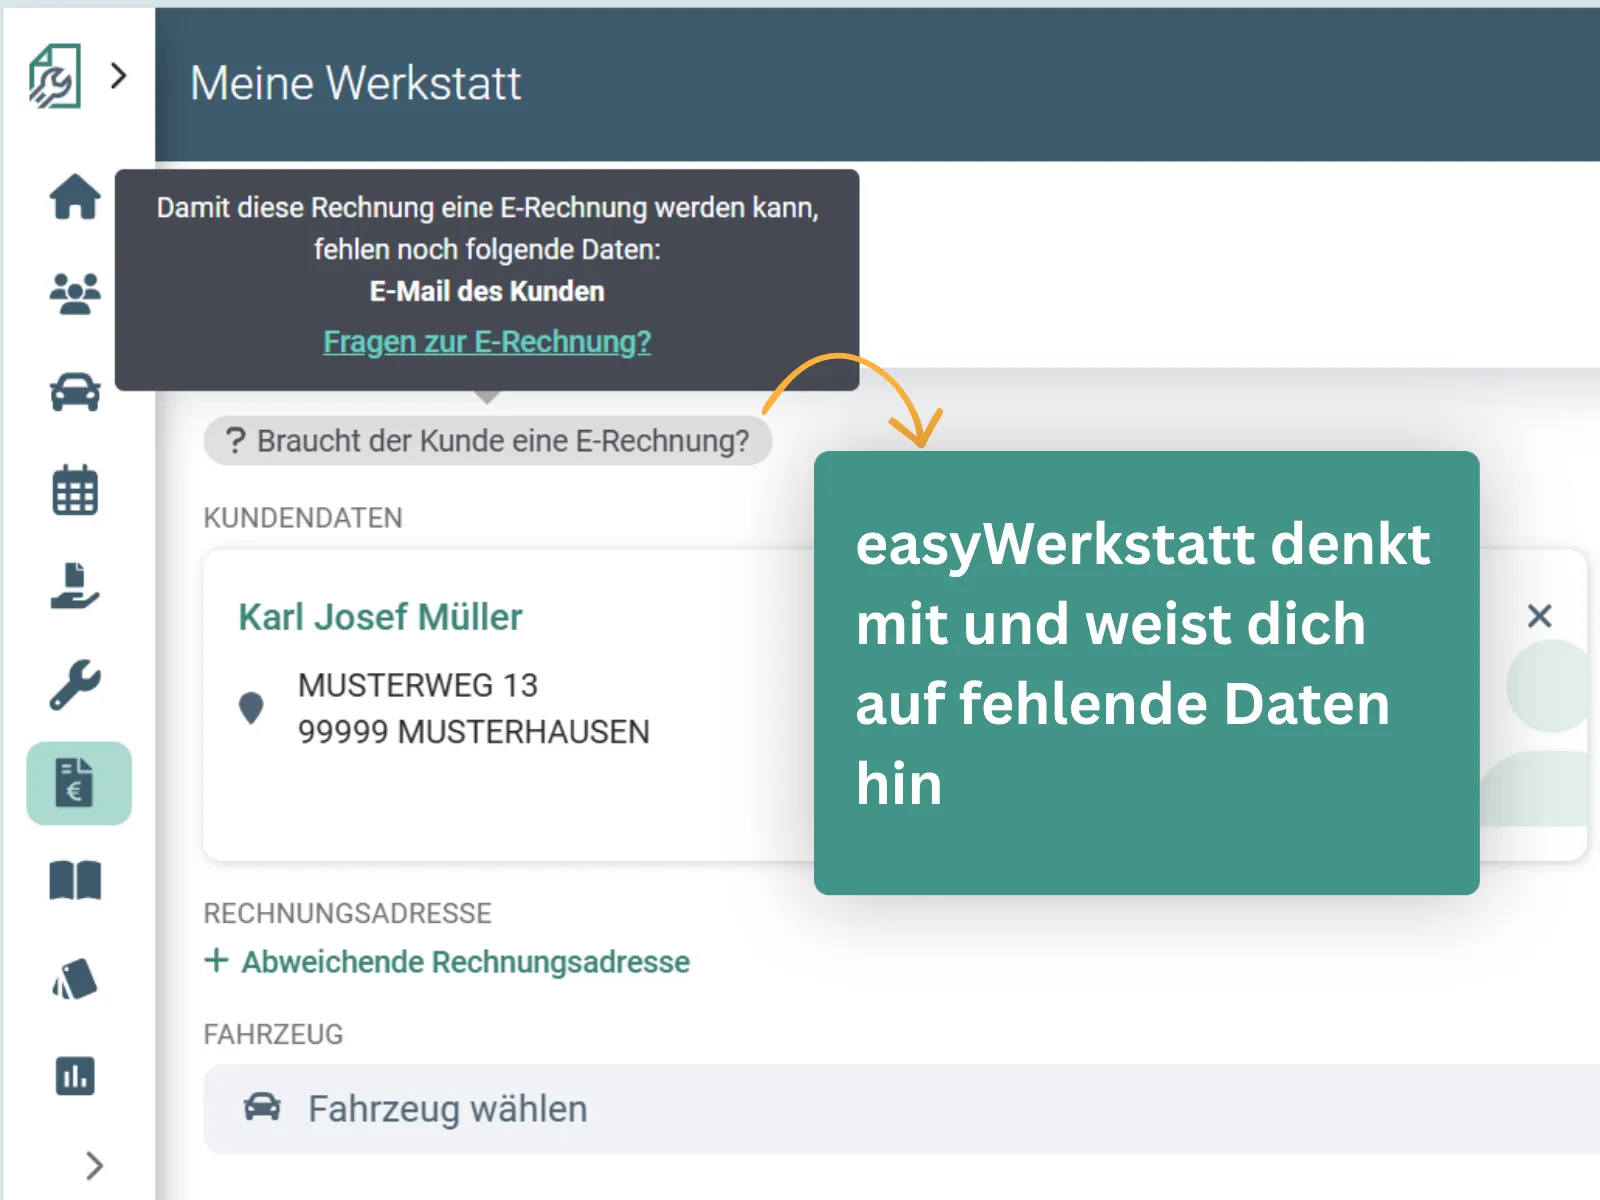Click the 'KUNDENDATEN' section label

coord(303,518)
